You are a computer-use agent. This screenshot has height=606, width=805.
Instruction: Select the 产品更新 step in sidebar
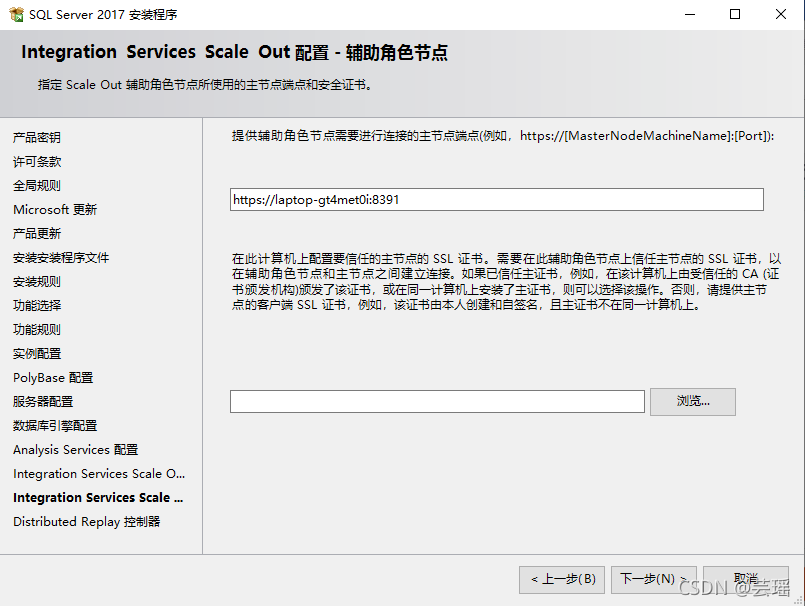[37, 234]
